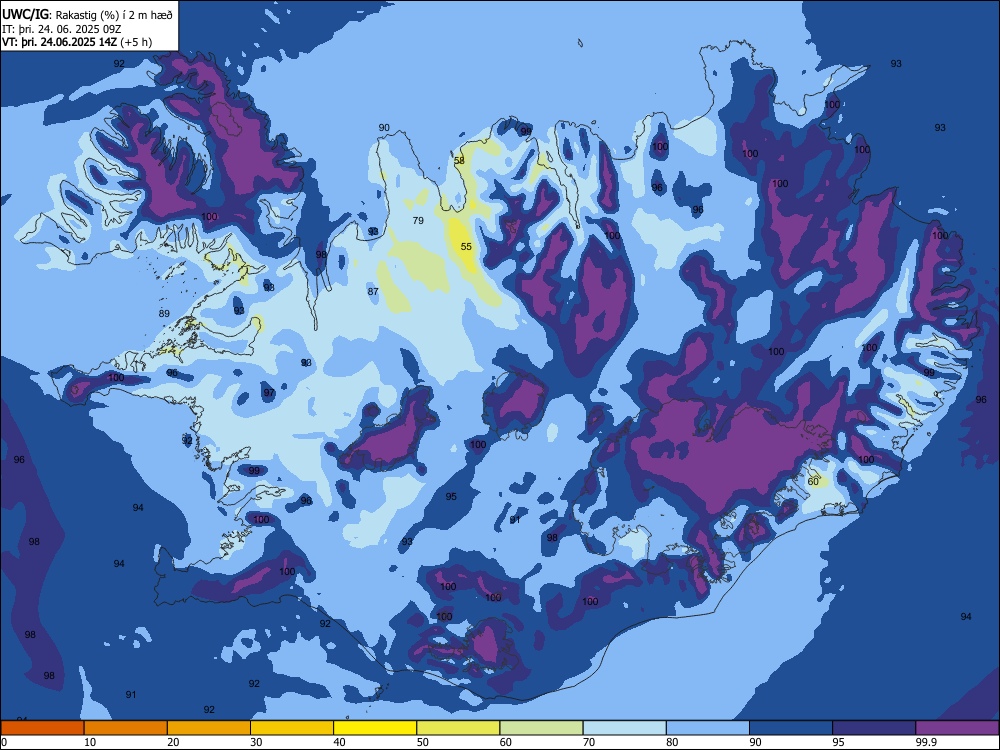Viewport: 1000px width, 750px height.
Task: Select the bright yellow 40–50 legend swatch
Action: [x=375, y=728]
